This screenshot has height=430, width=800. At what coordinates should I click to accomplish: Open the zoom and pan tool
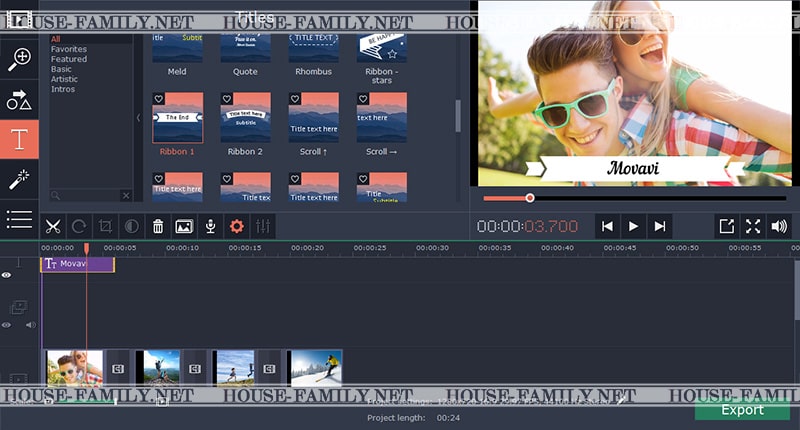coord(19,59)
